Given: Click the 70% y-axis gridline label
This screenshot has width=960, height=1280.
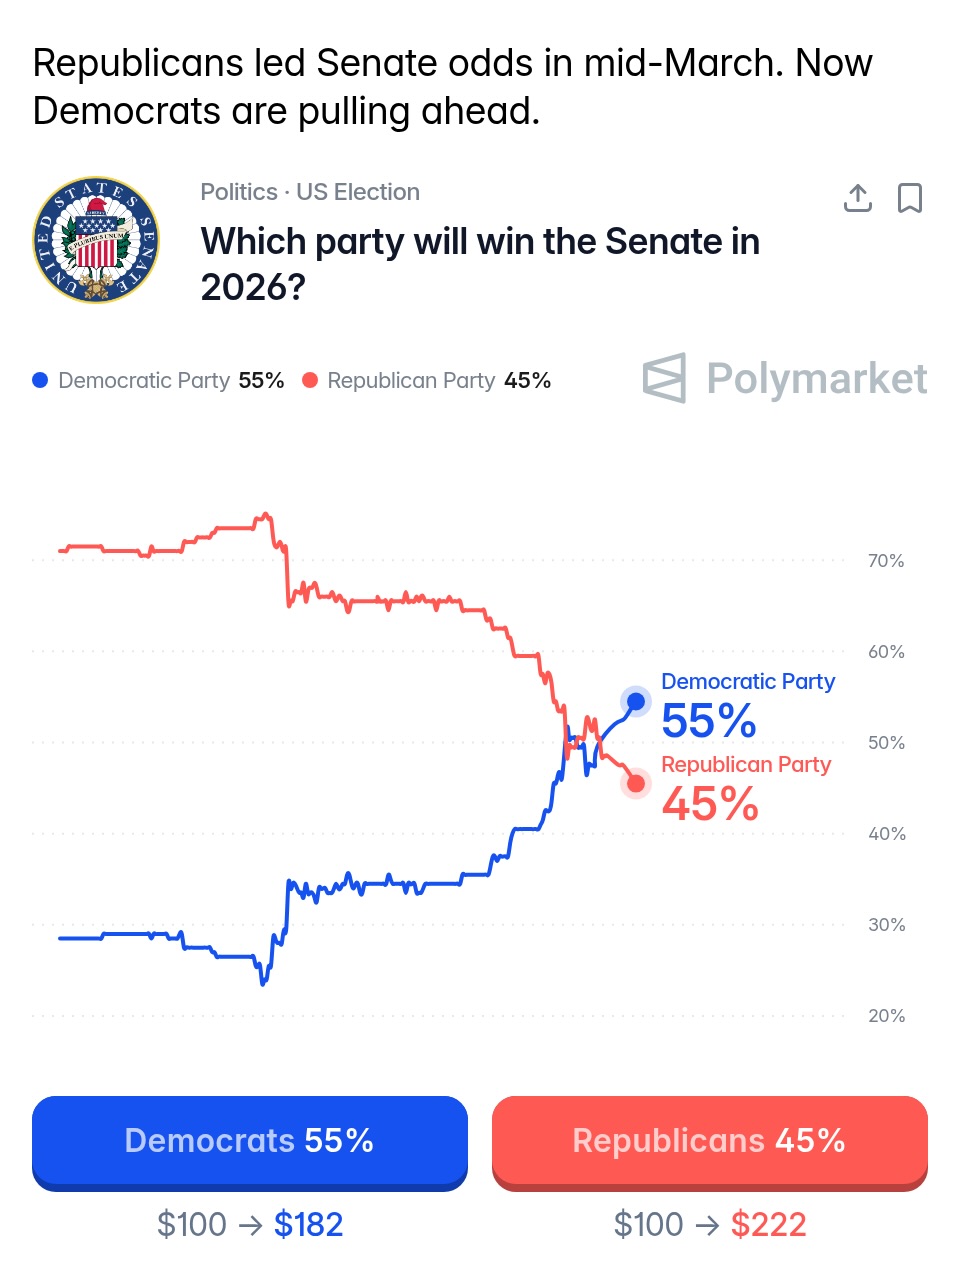Looking at the screenshot, I should click(886, 561).
